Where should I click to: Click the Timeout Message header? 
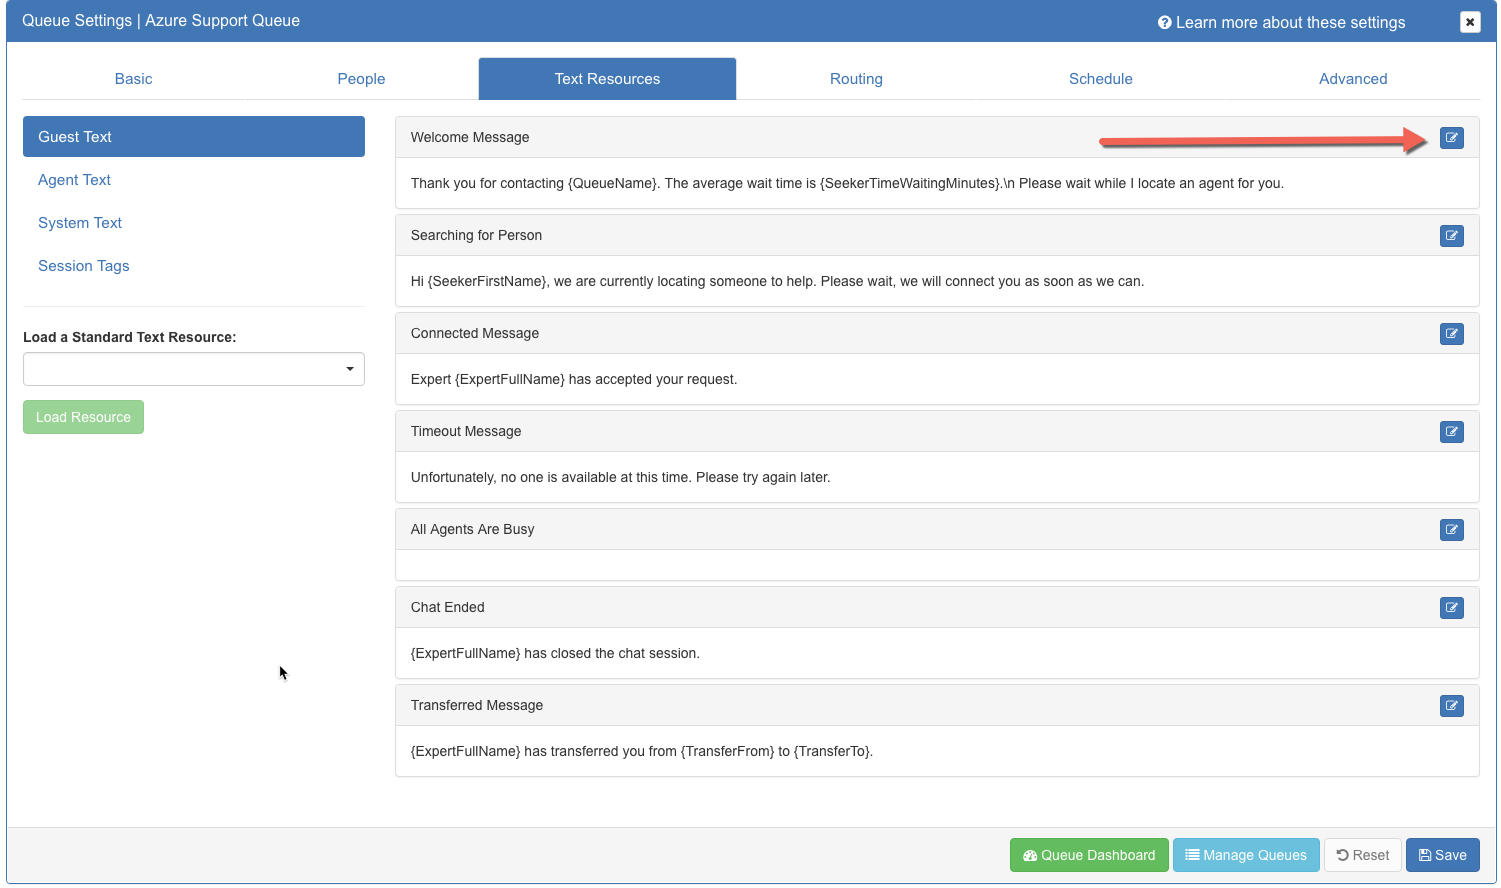tap(466, 431)
